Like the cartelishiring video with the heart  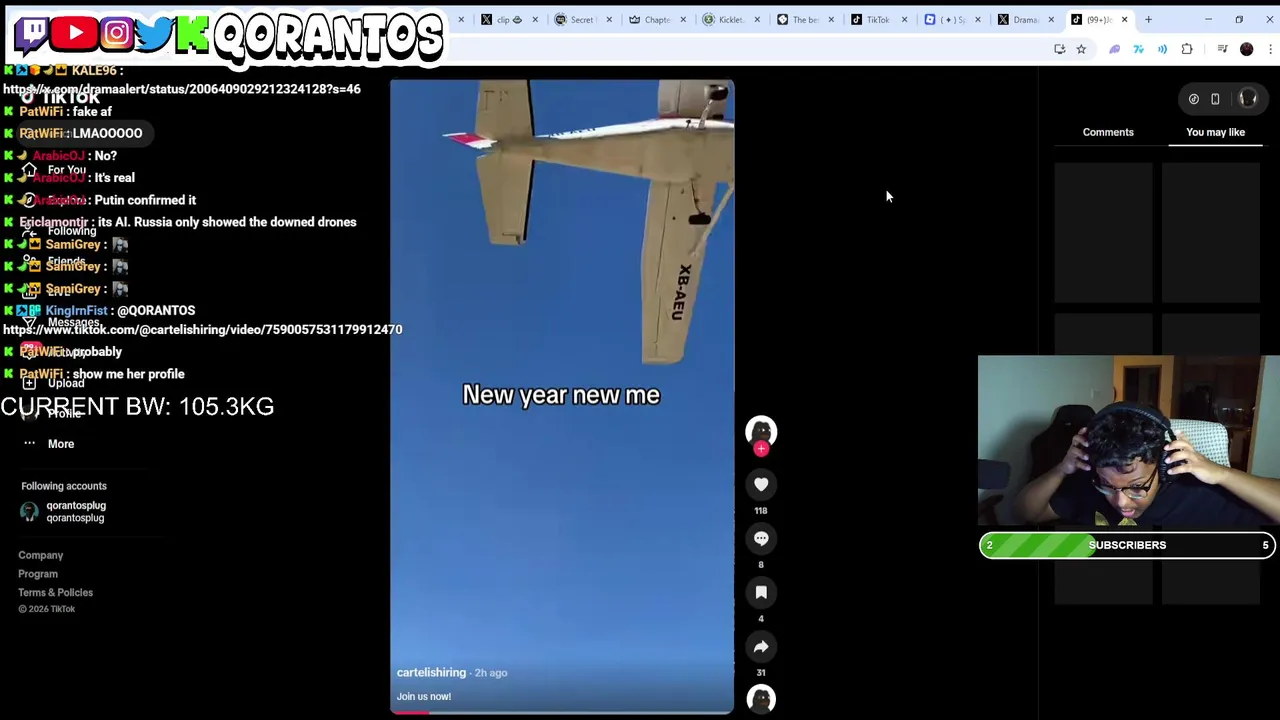pos(761,484)
